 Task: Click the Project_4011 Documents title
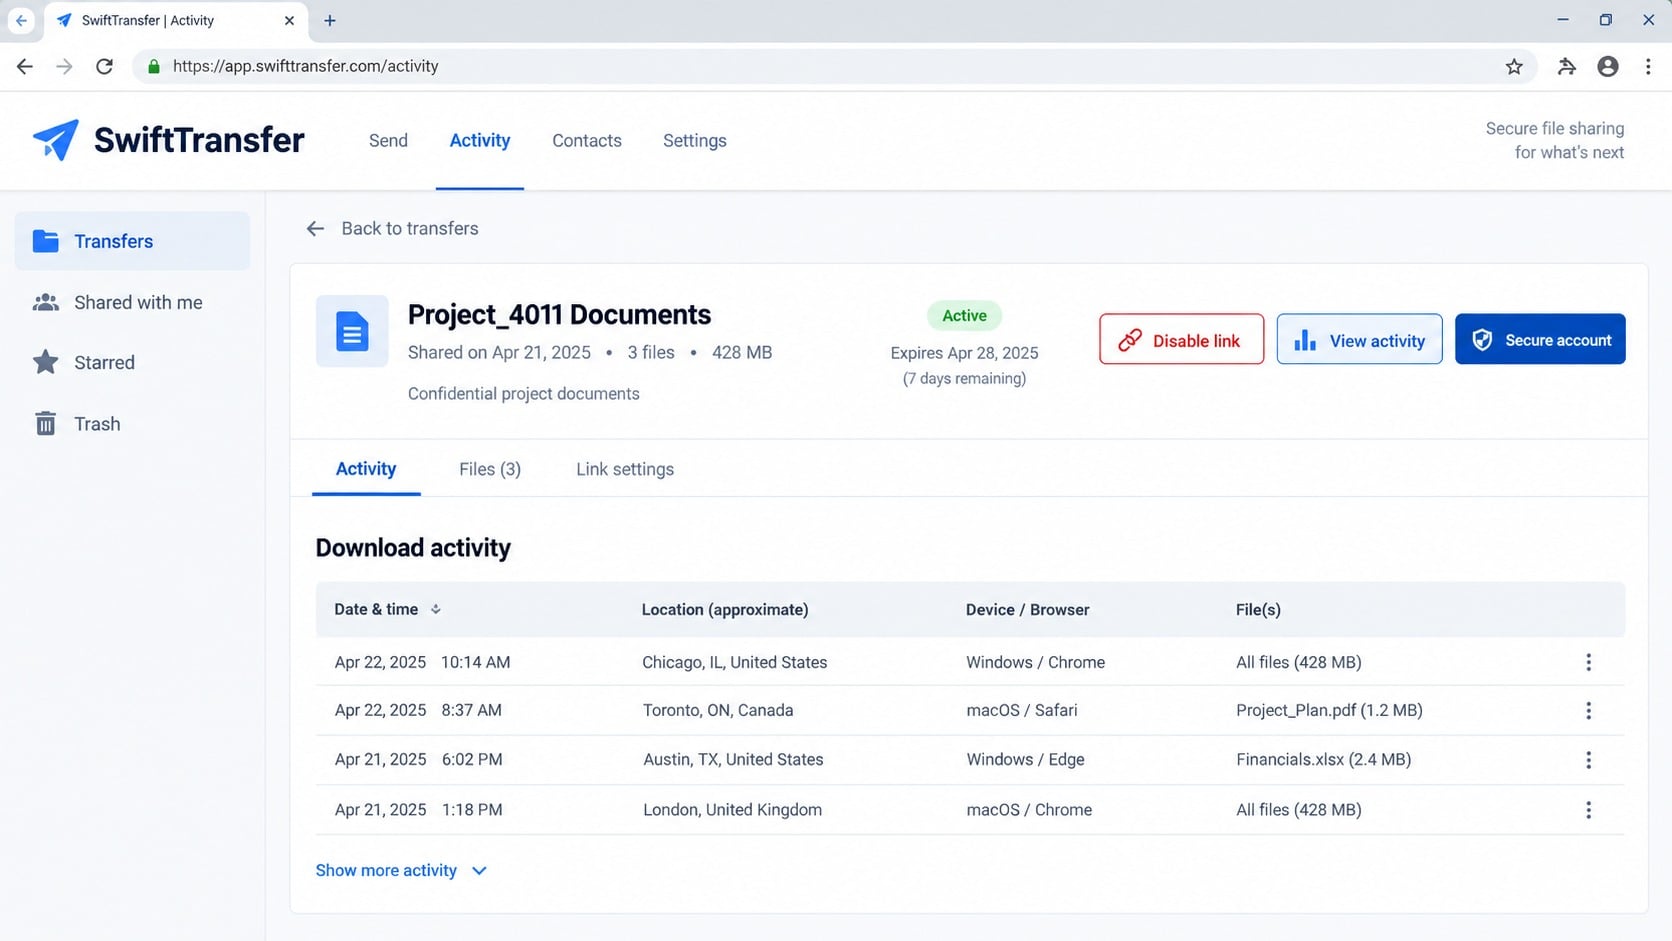pyautogui.click(x=559, y=315)
